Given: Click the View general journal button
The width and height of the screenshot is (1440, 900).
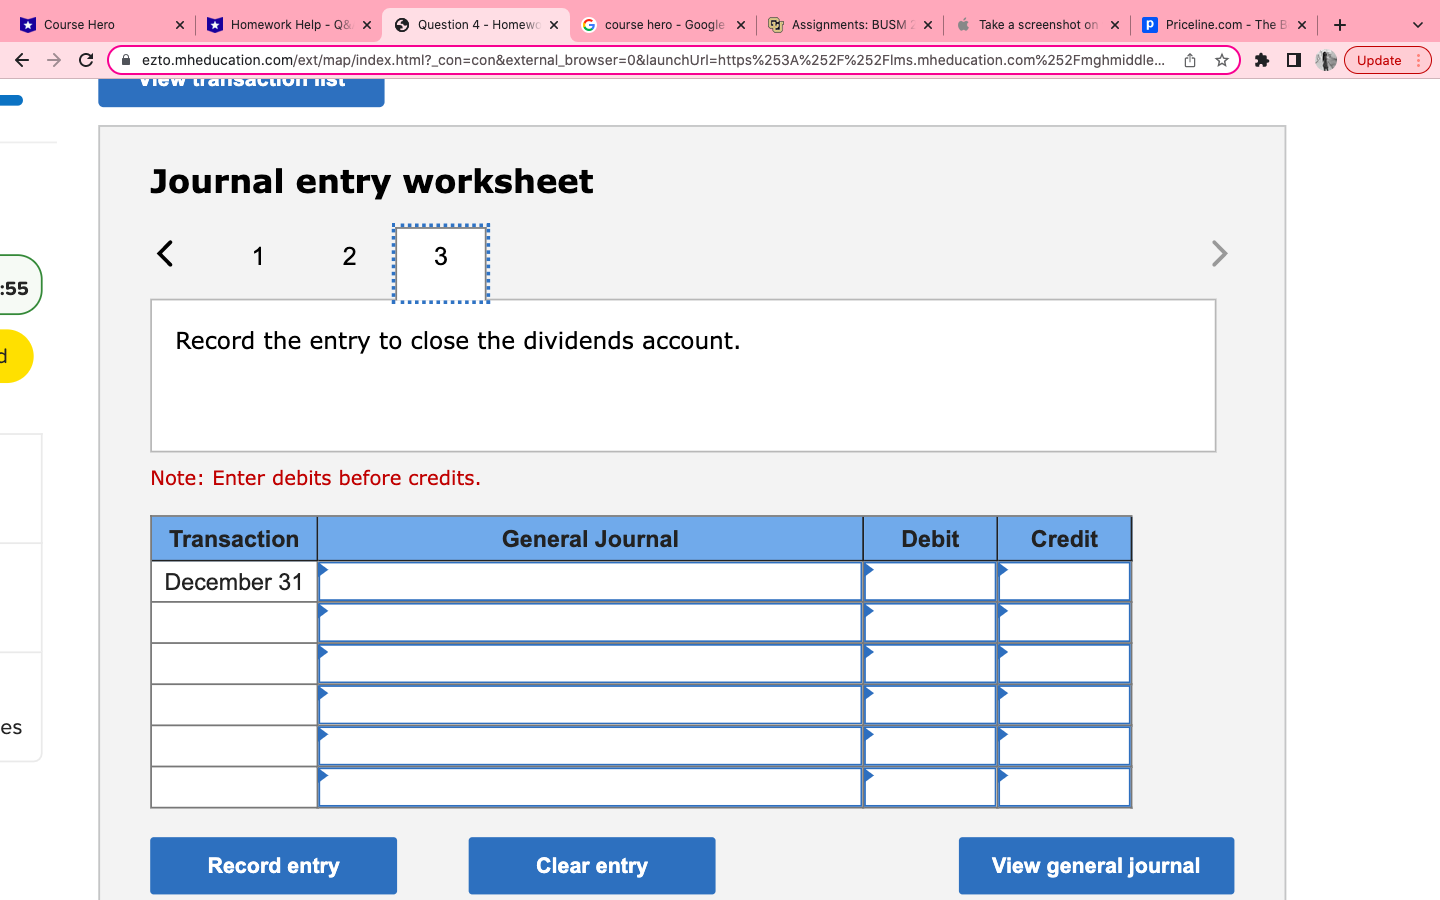Looking at the screenshot, I should click(x=1096, y=865).
